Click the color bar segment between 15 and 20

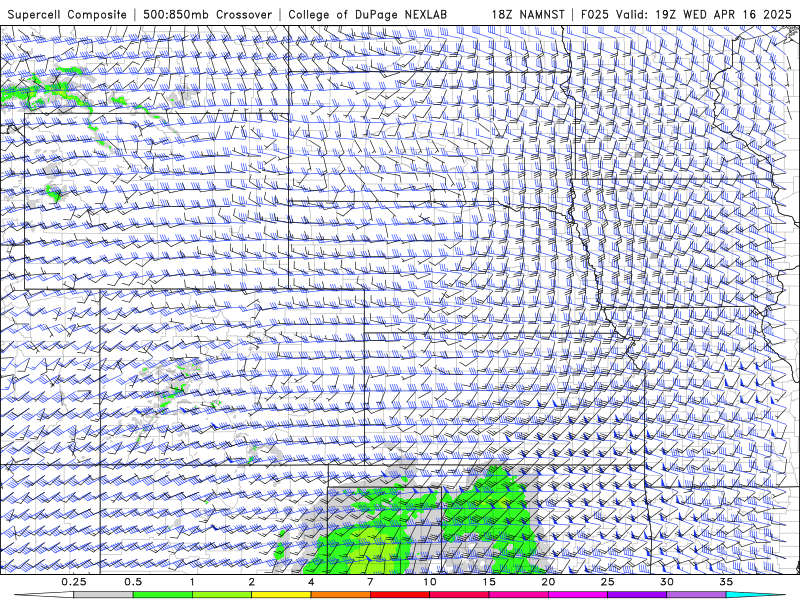518,595
